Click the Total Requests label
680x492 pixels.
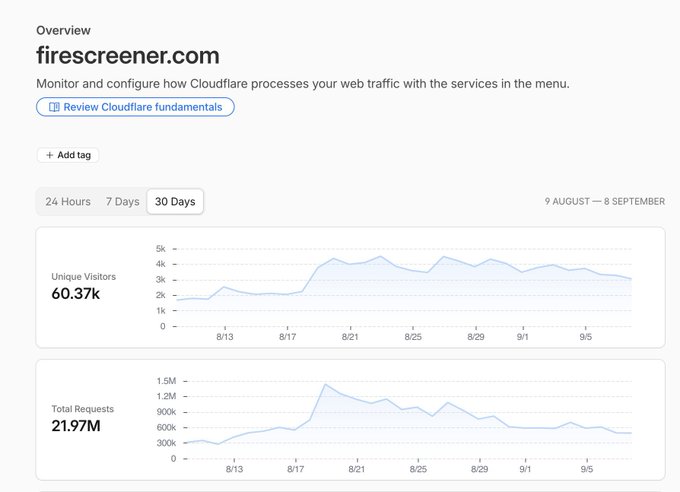pyautogui.click(x=82, y=409)
